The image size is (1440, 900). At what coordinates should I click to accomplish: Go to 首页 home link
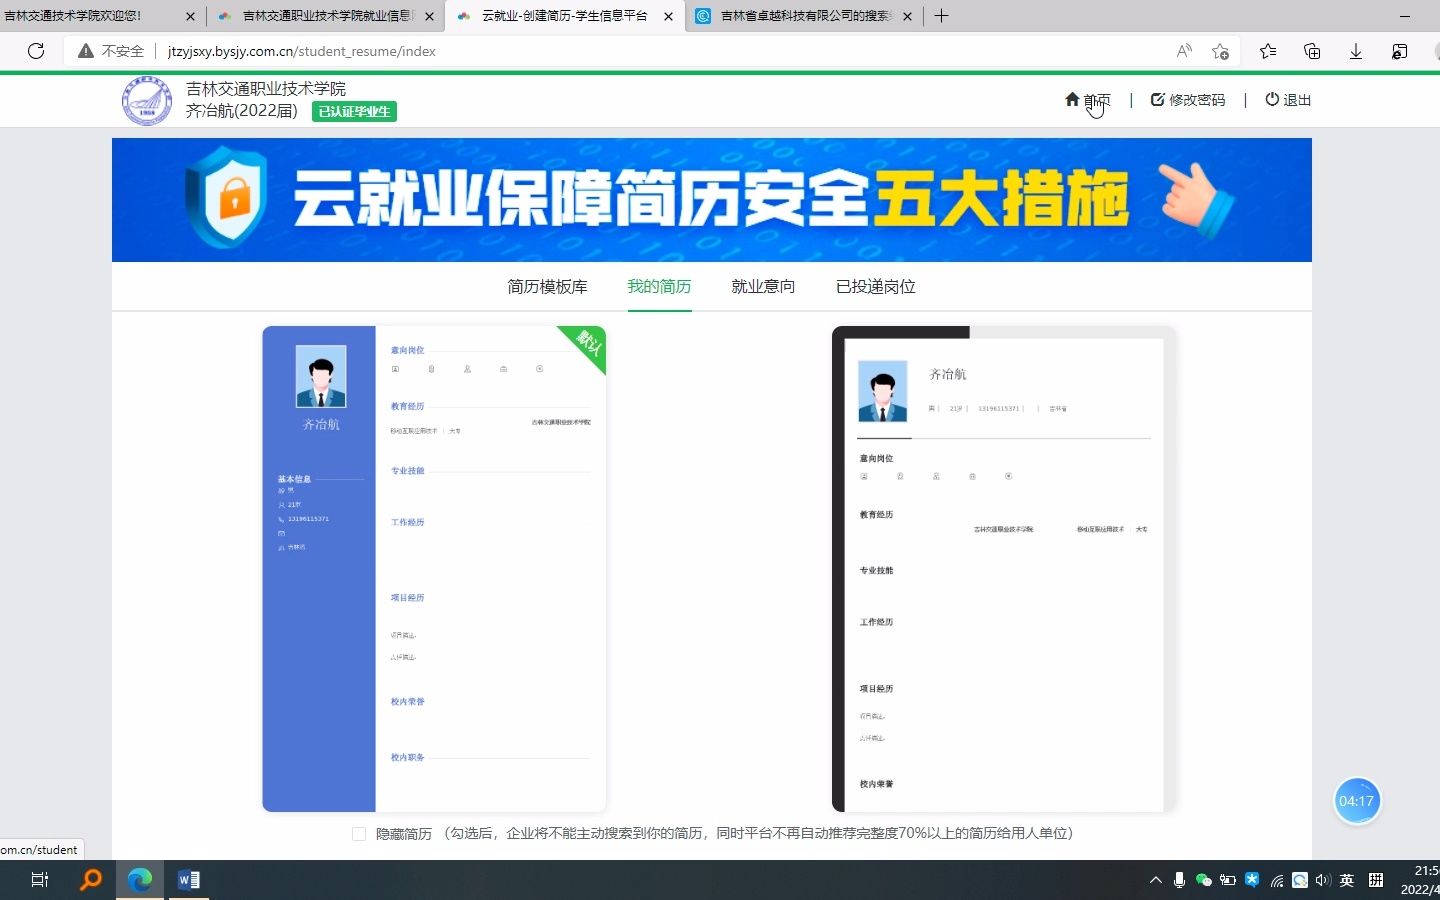pos(1088,100)
